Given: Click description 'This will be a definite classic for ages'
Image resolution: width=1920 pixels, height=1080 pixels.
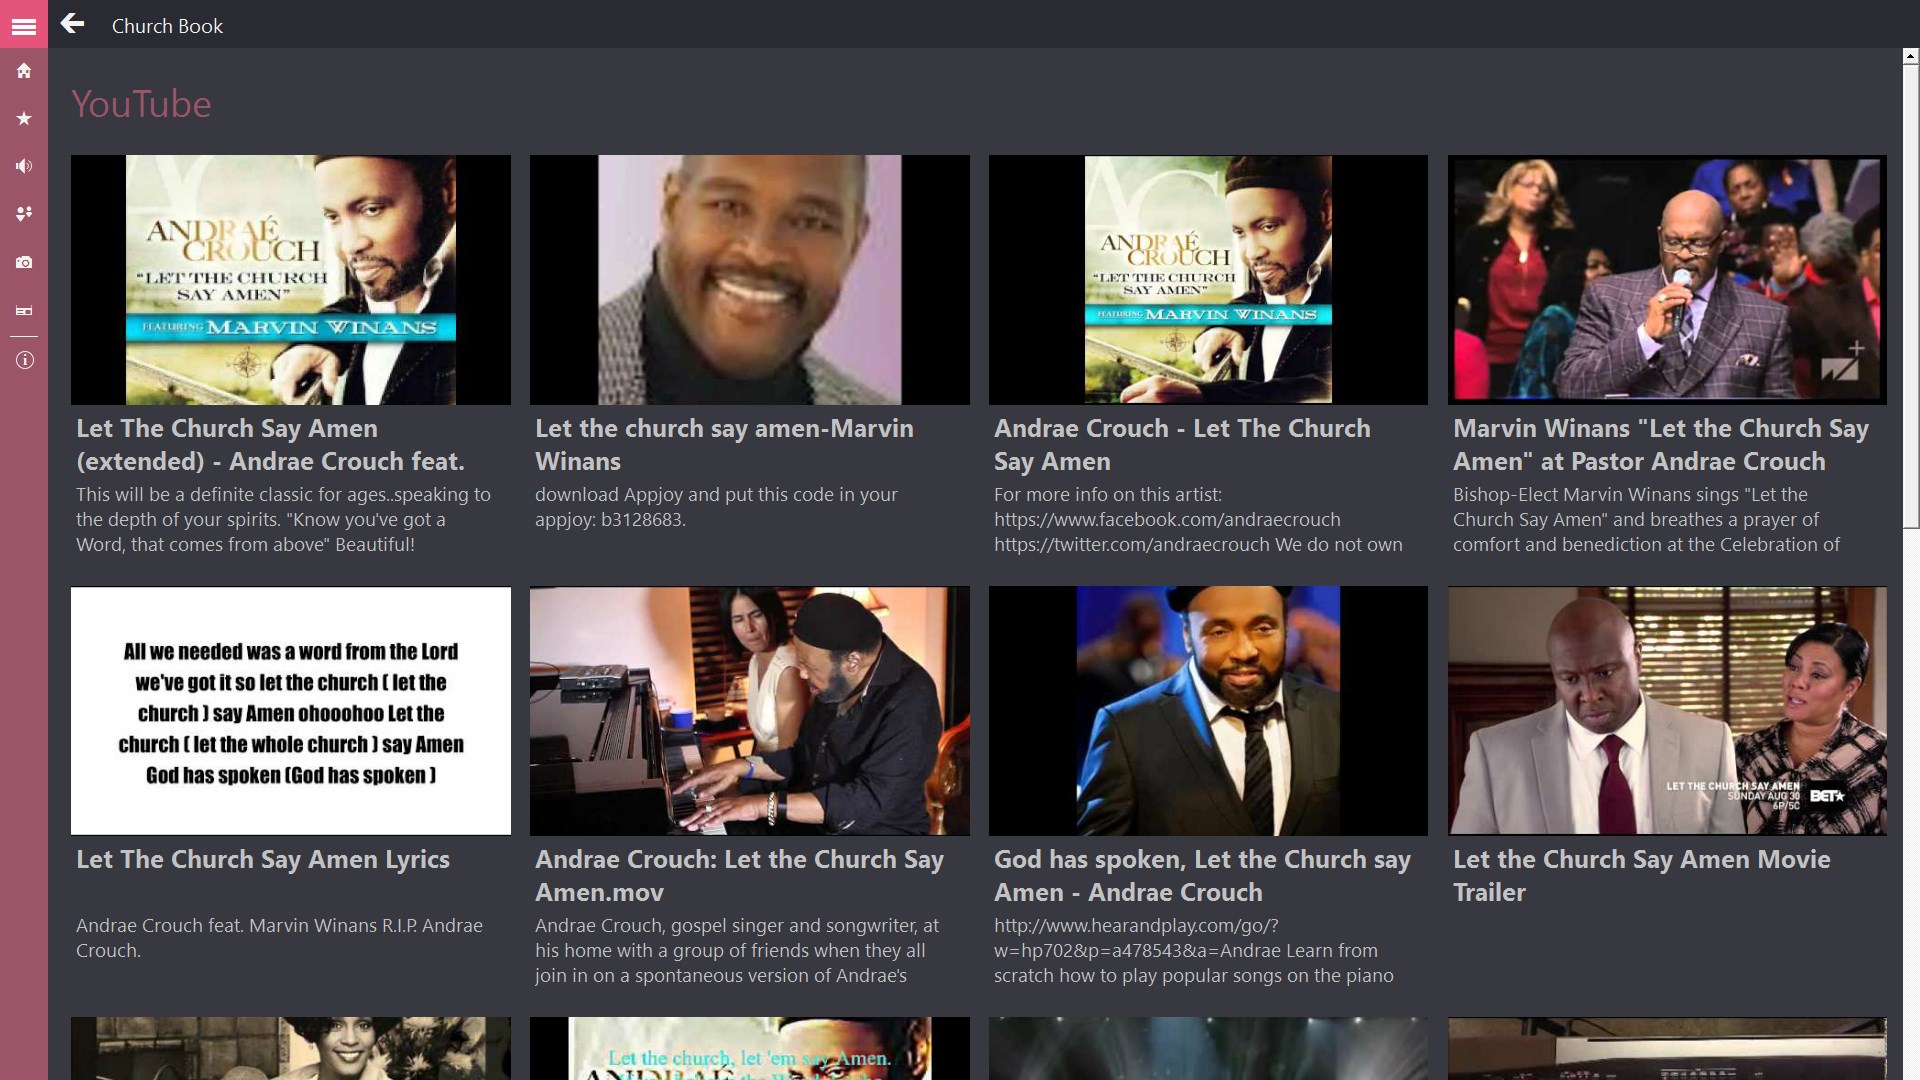Looking at the screenshot, I should click(x=283, y=520).
